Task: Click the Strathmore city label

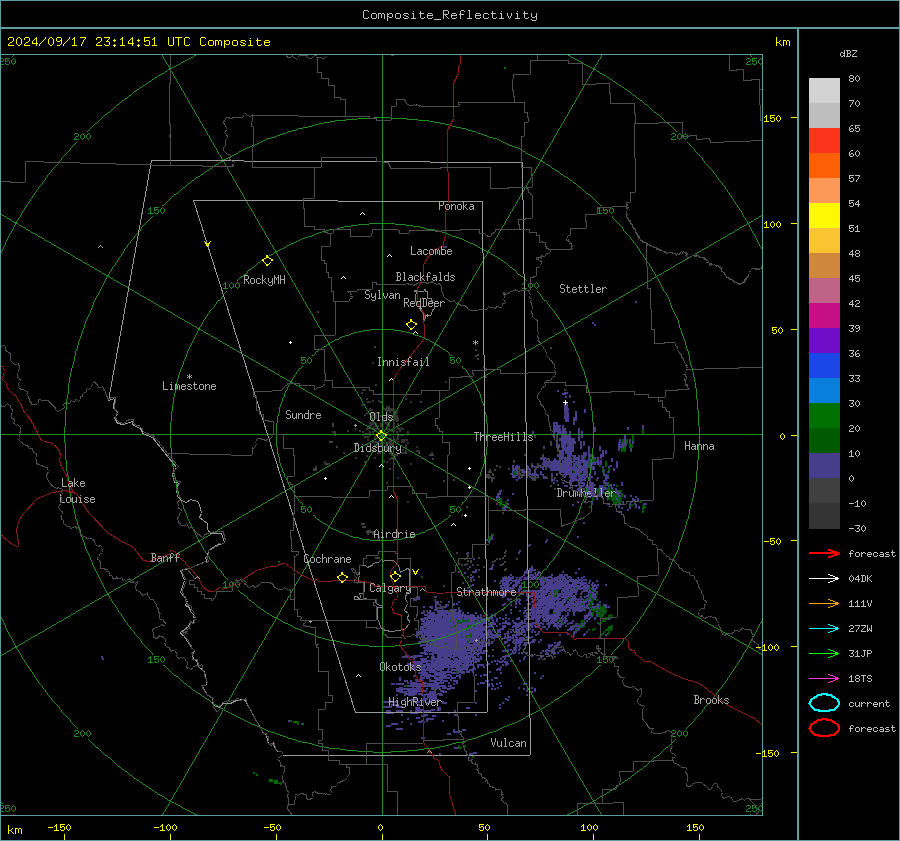Action: tap(486, 592)
